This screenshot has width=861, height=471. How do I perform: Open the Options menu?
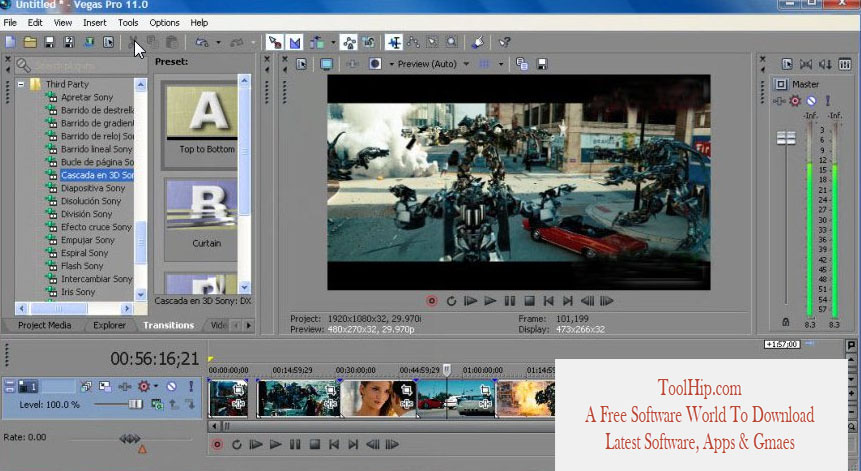click(x=164, y=23)
